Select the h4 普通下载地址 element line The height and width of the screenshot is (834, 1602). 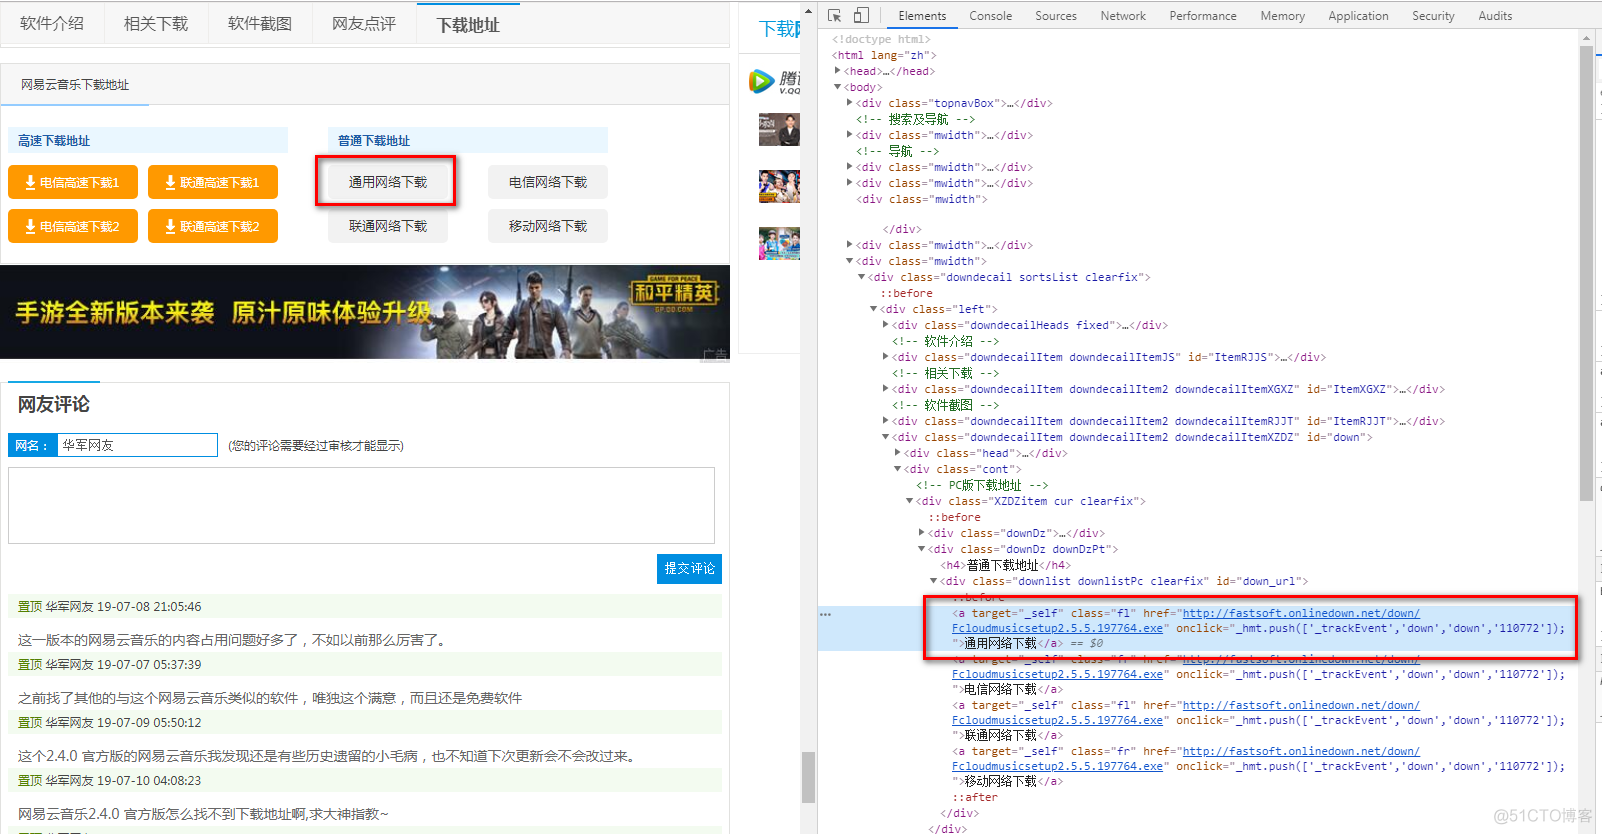pyautogui.click(x=1005, y=565)
